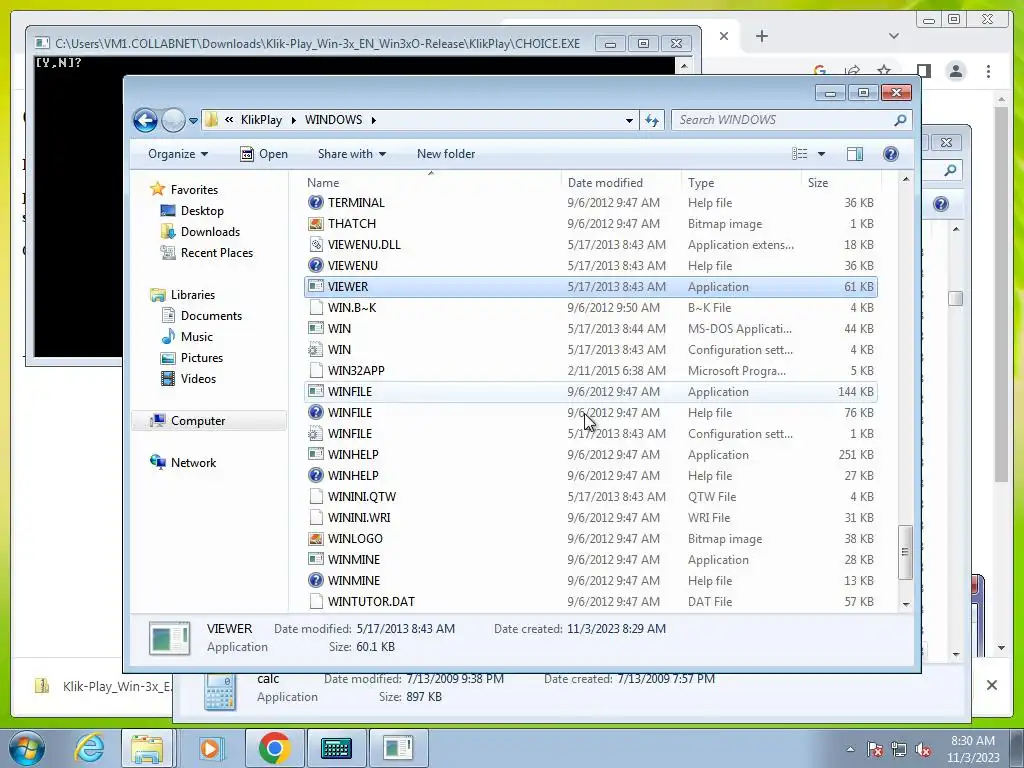The height and width of the screenshot is (768, 1024).
Task: Toggle the preview pane icon
Action: click(x=855, y=154)
